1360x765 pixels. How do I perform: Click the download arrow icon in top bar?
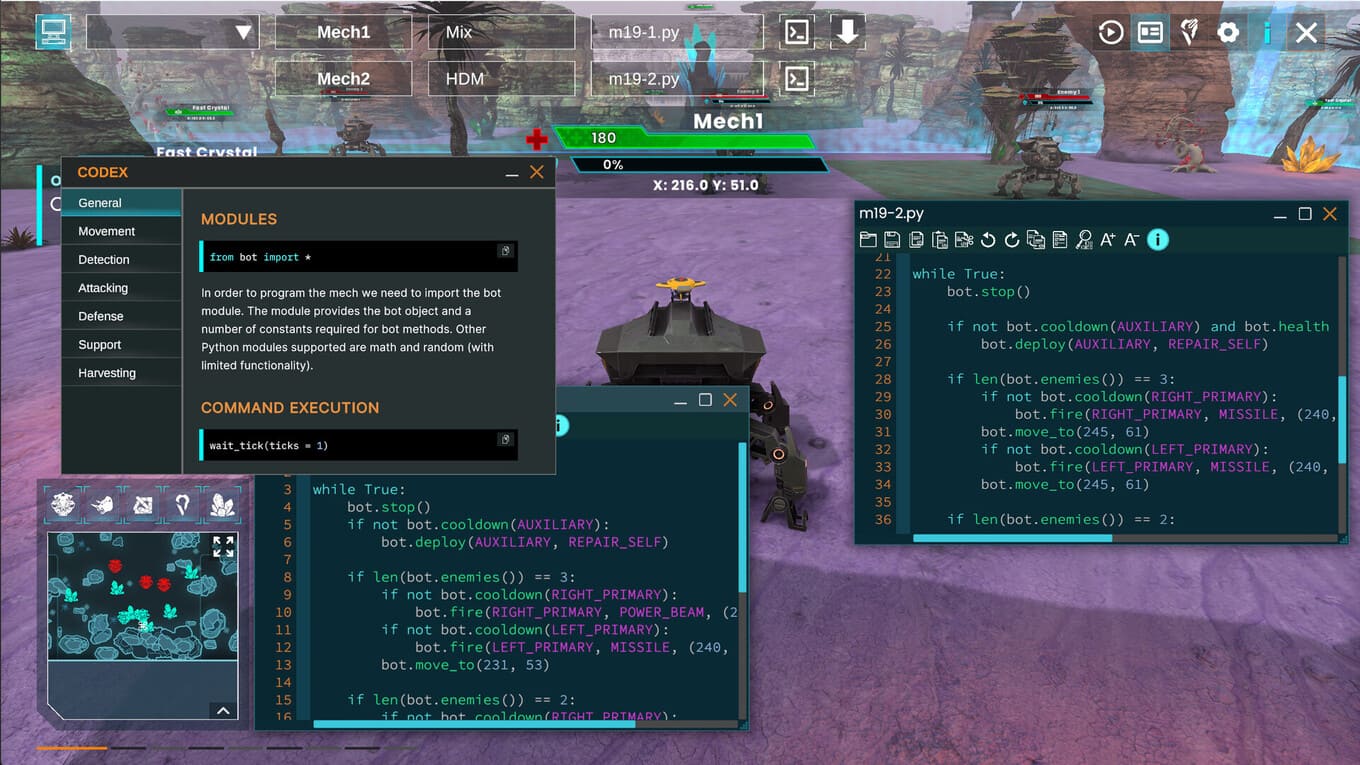click(847, 32)
